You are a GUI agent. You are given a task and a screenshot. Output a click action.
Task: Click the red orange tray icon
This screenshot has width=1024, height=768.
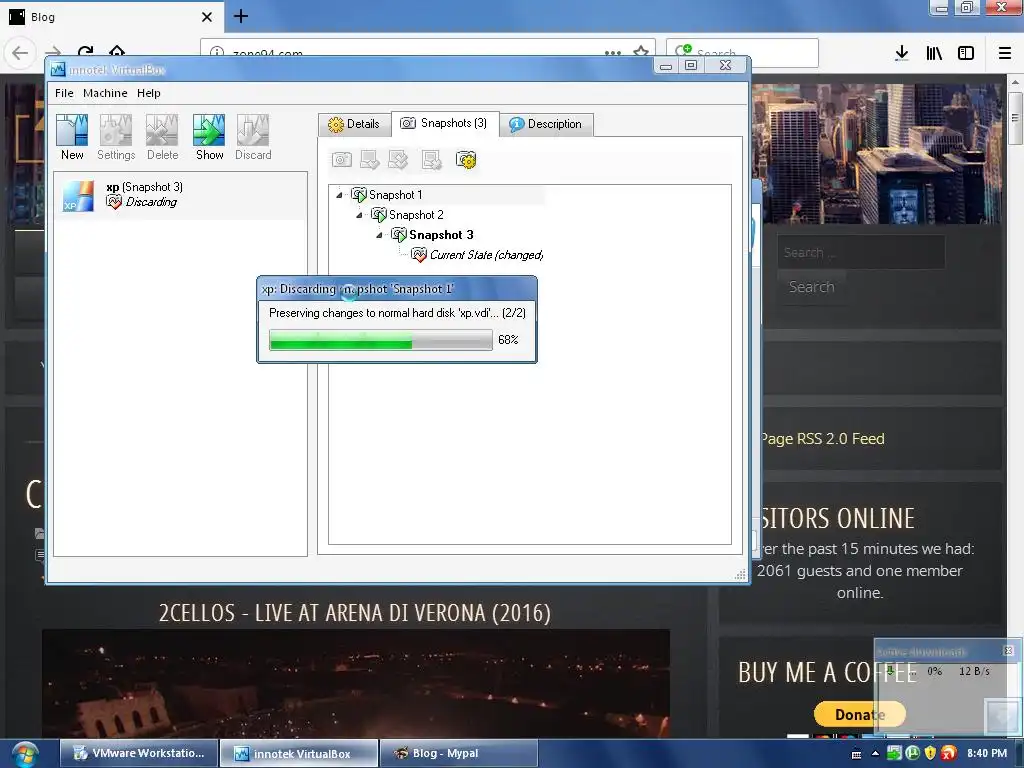[x=950, y=753]
